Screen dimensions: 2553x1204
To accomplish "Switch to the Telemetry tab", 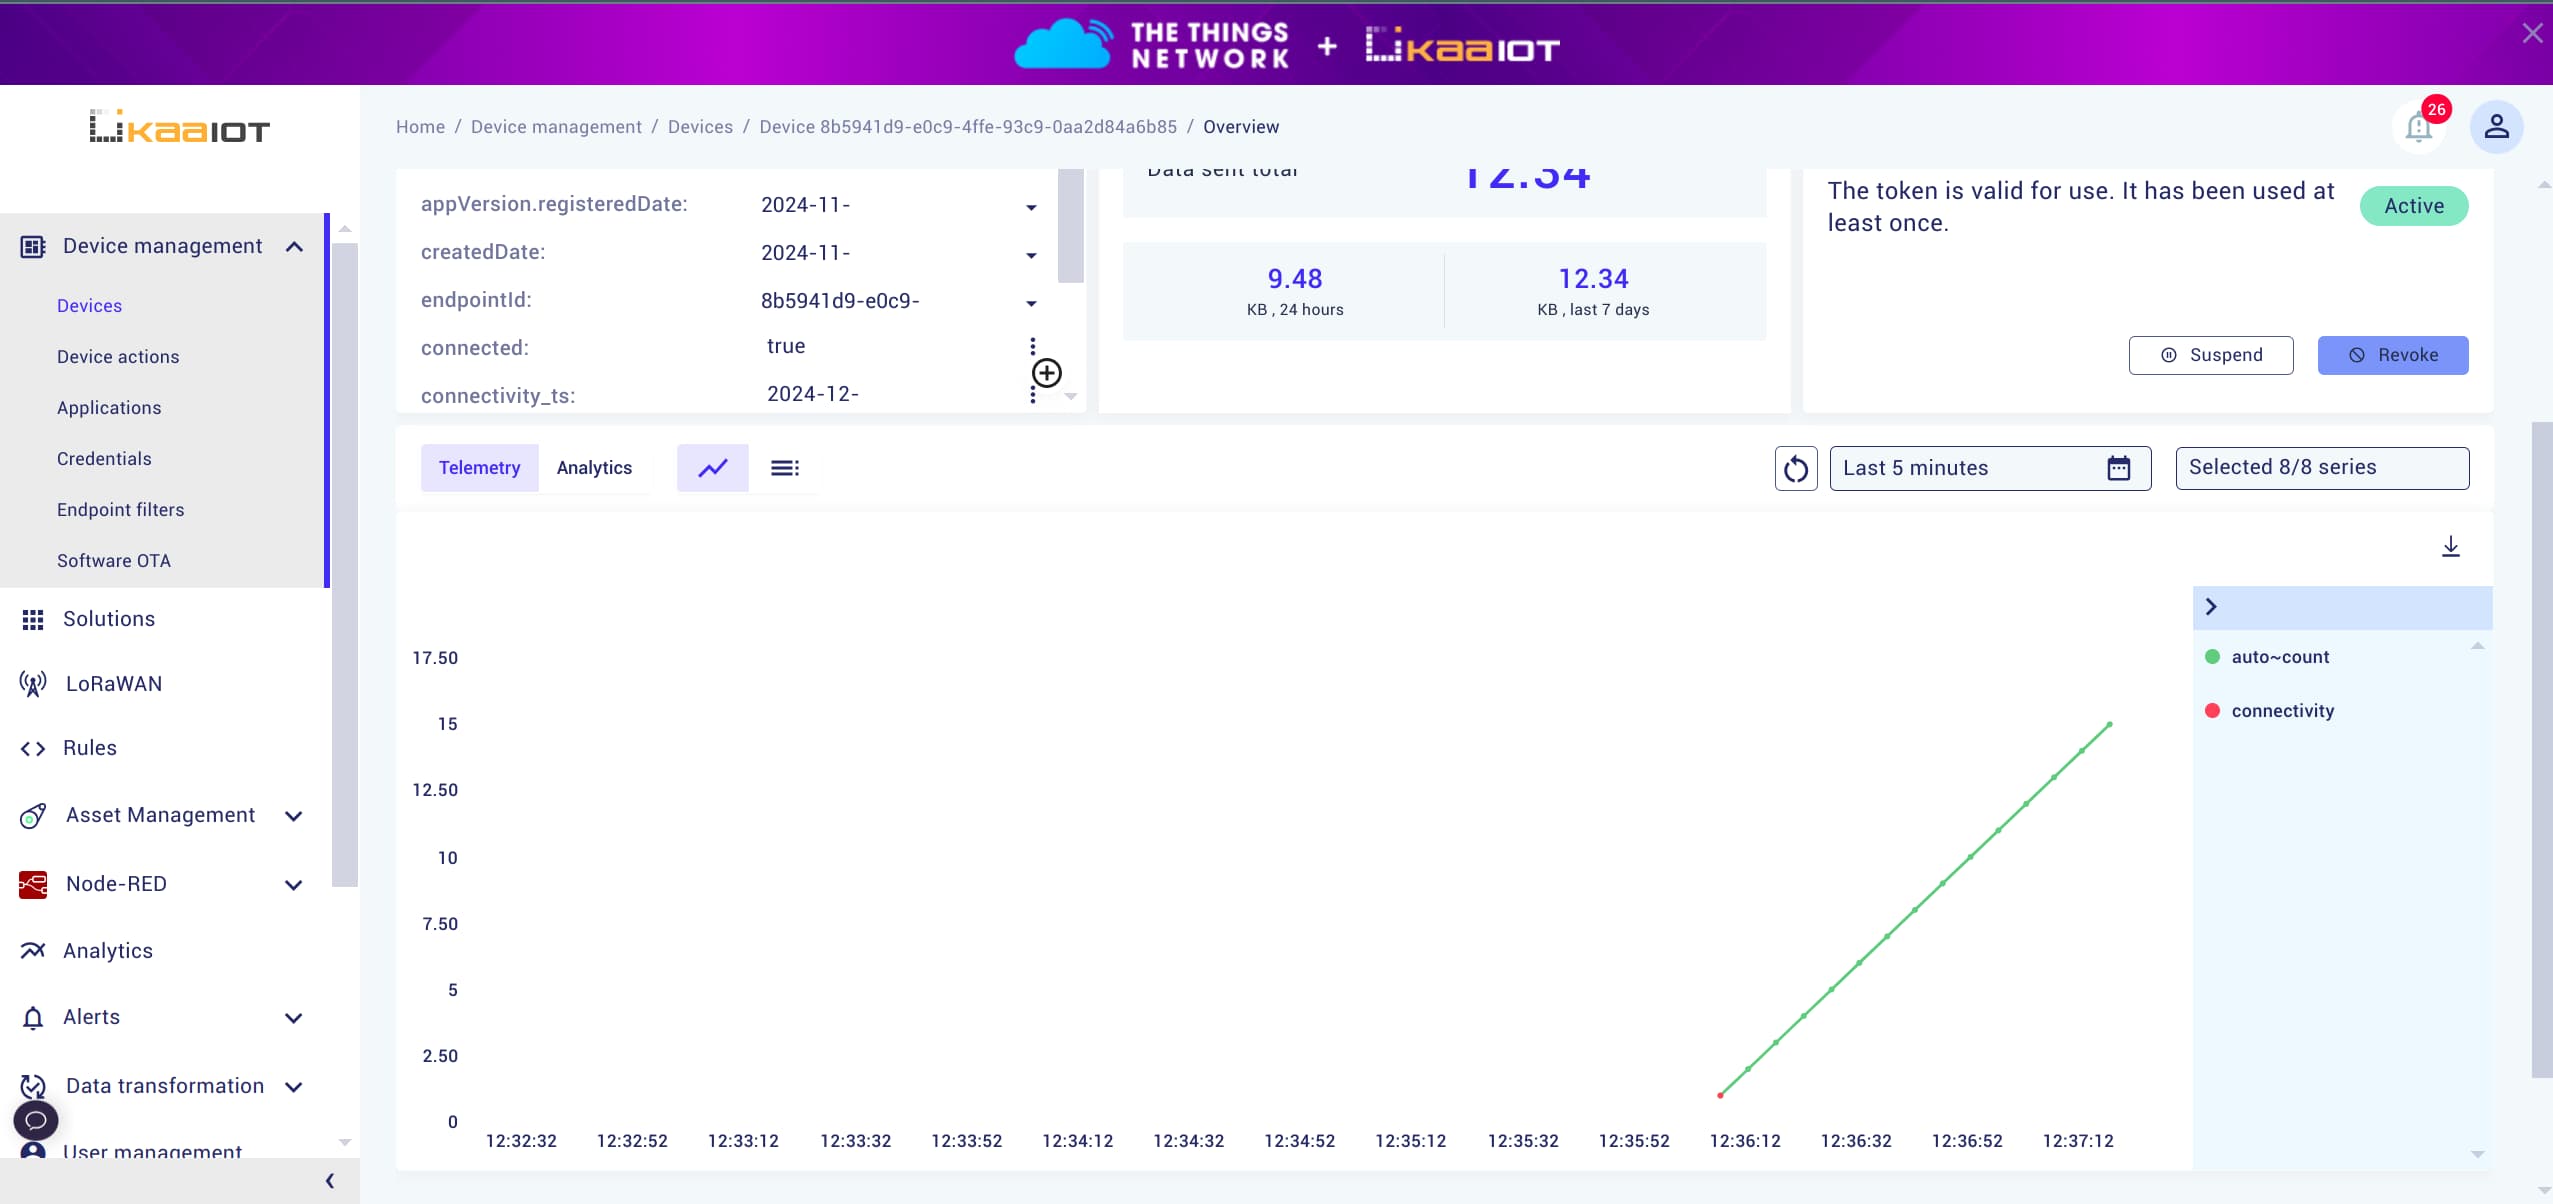I will 479,468.
